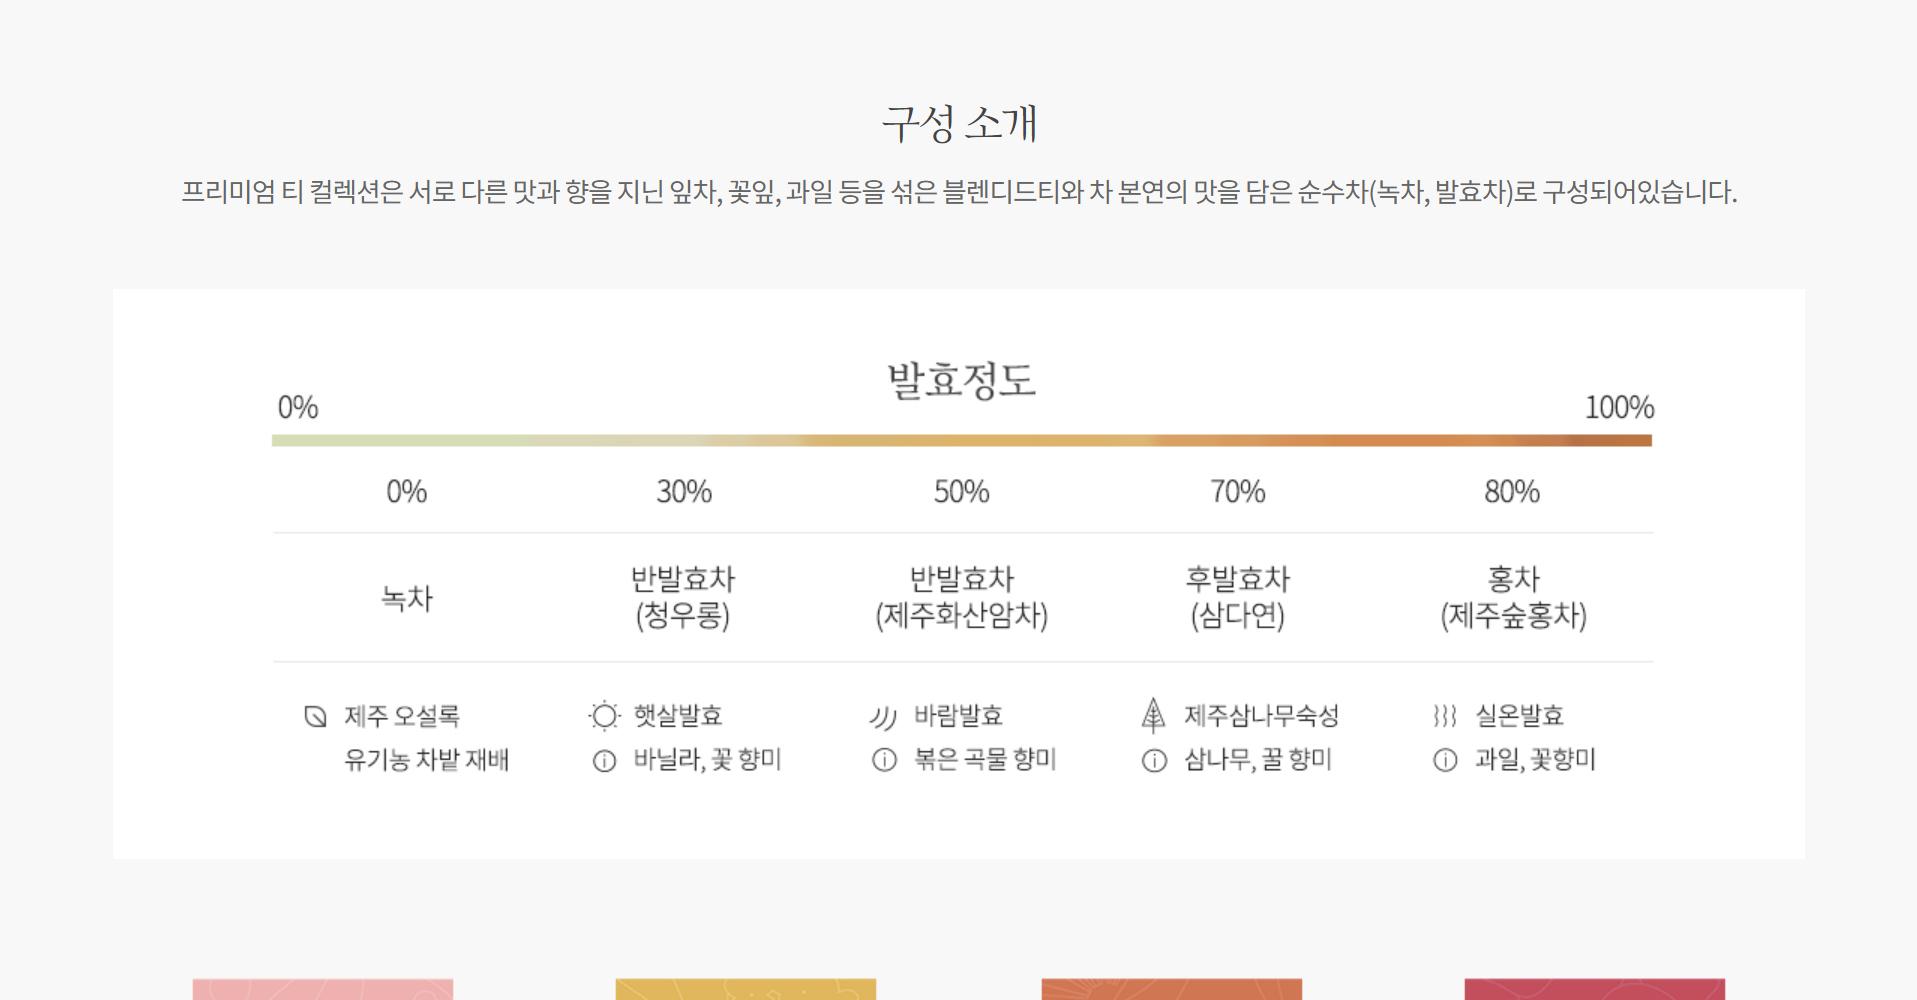Click the 반발효차 (제주화산암차) label
The height and width of the screenshot is (1000, 1917).
pos(961,597)
